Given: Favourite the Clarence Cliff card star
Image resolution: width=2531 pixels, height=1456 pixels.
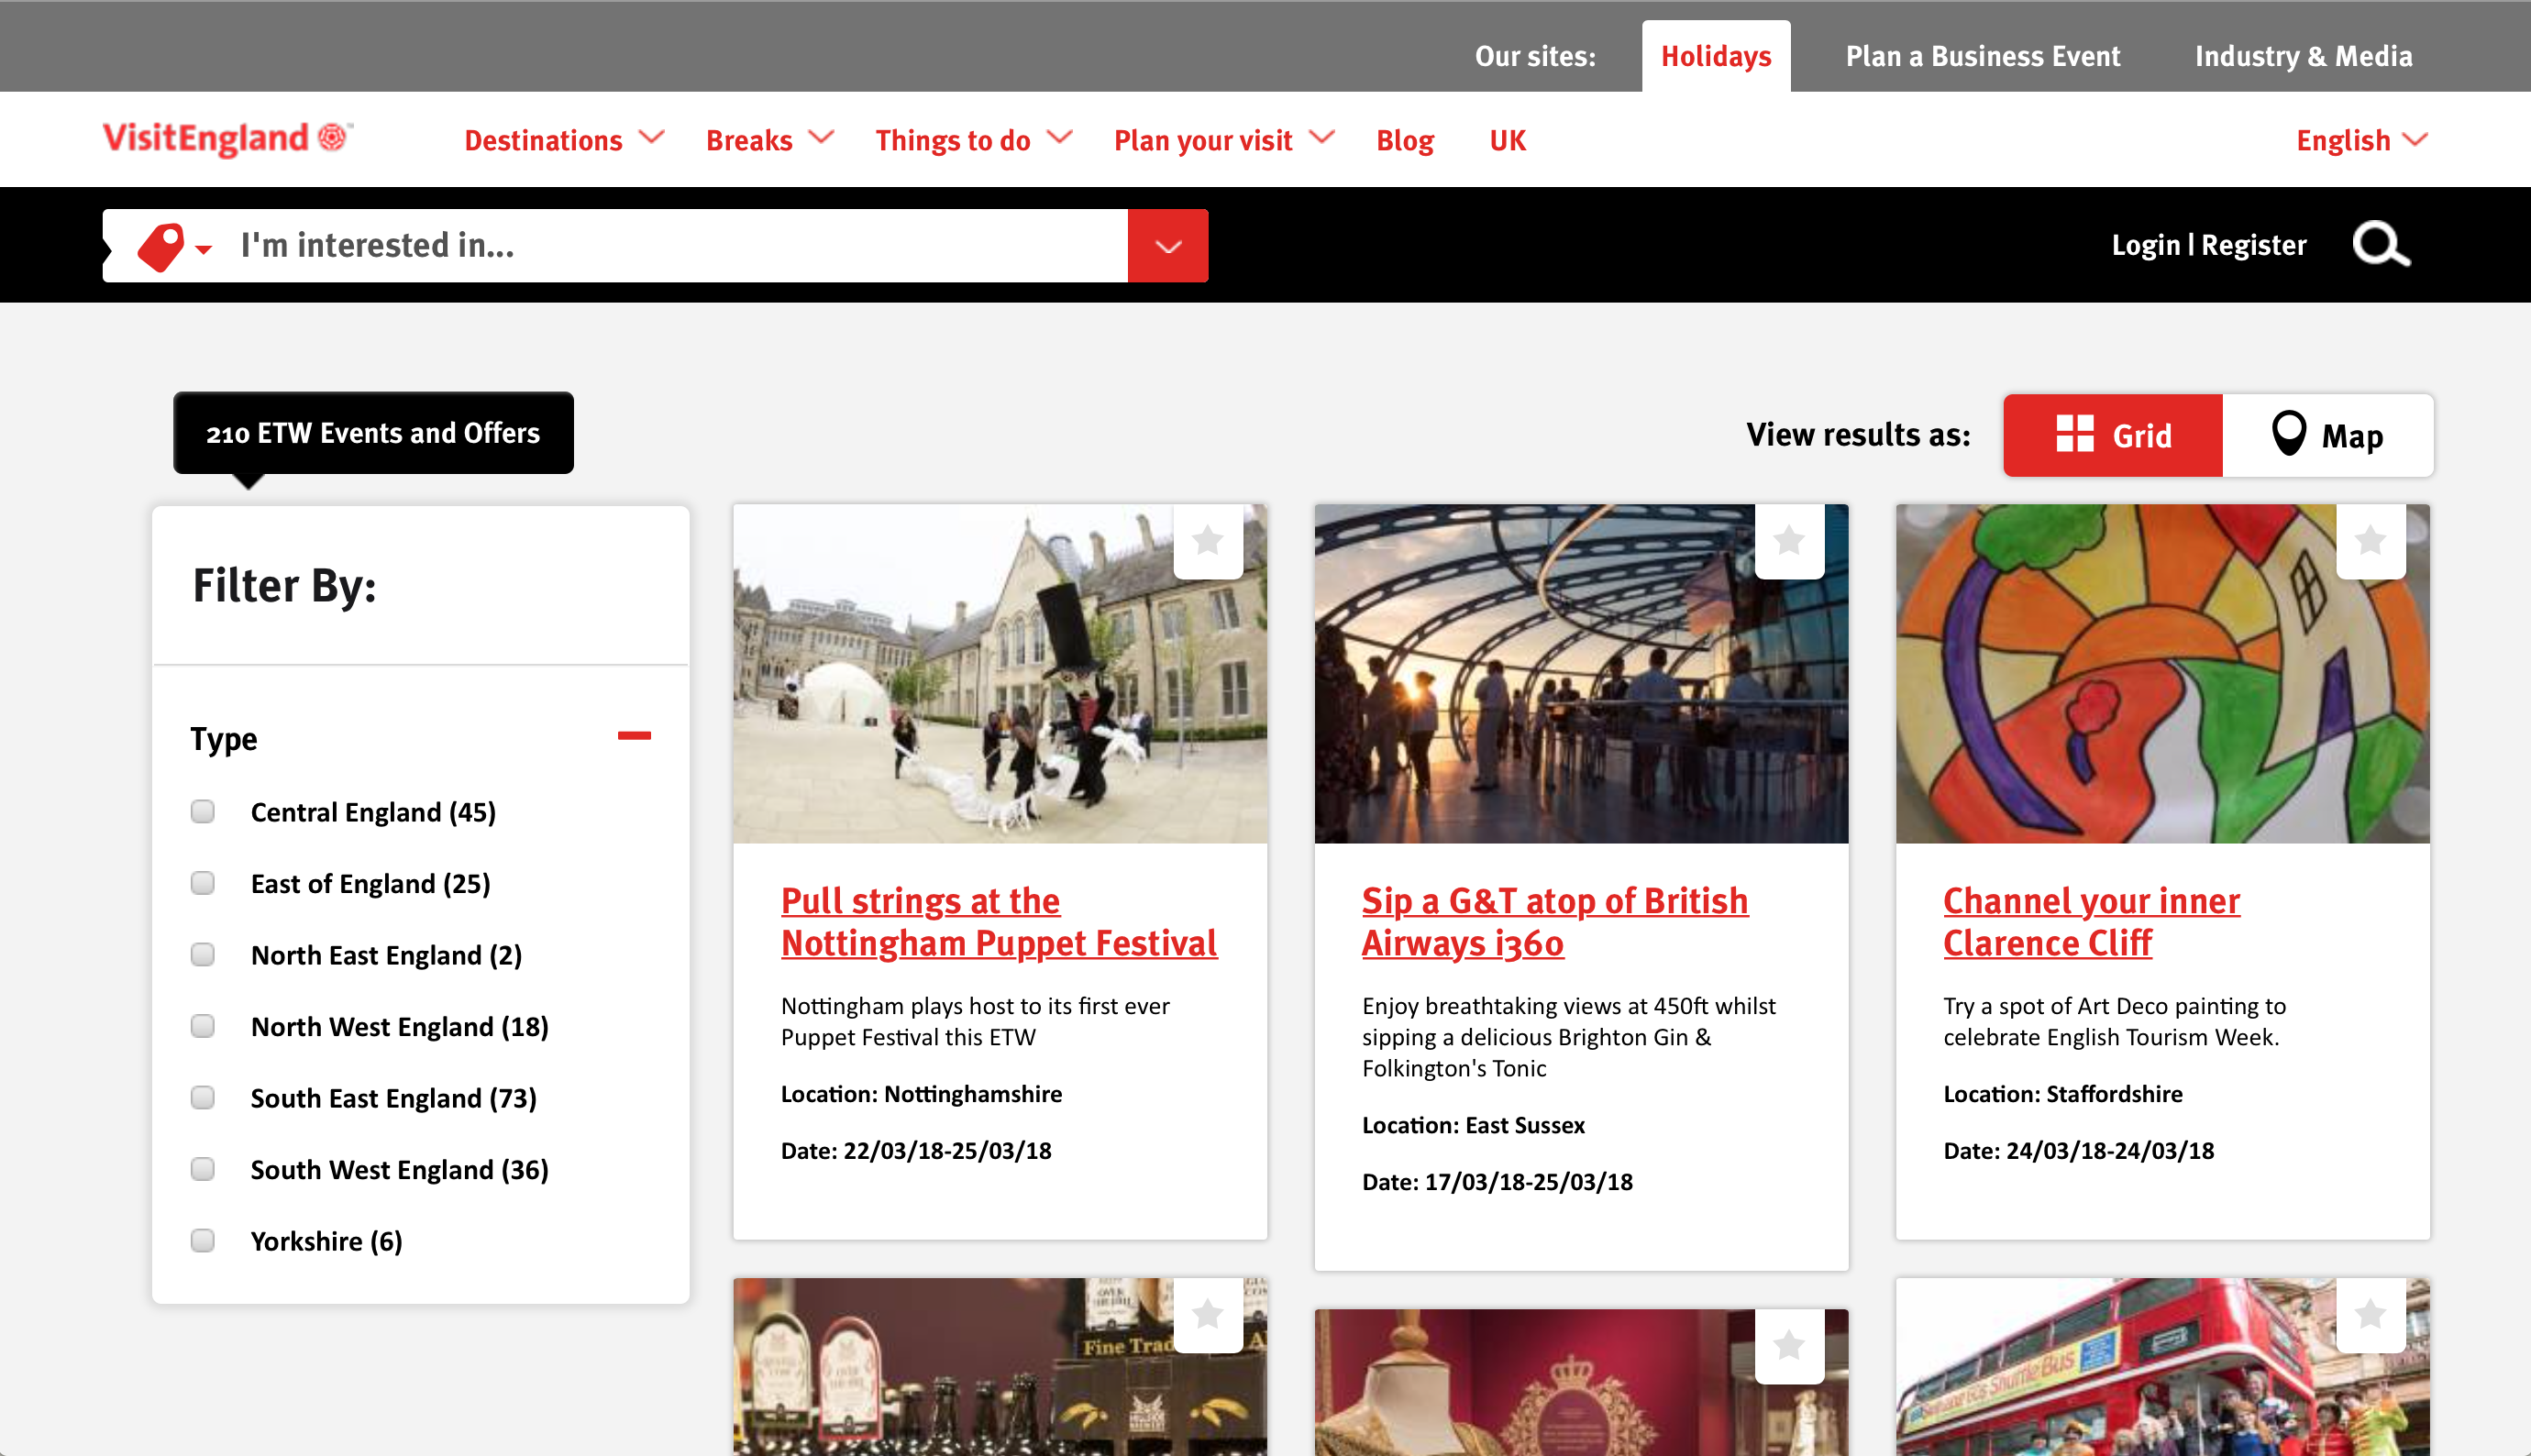Looking at the screenshot, I should 2370,541.
